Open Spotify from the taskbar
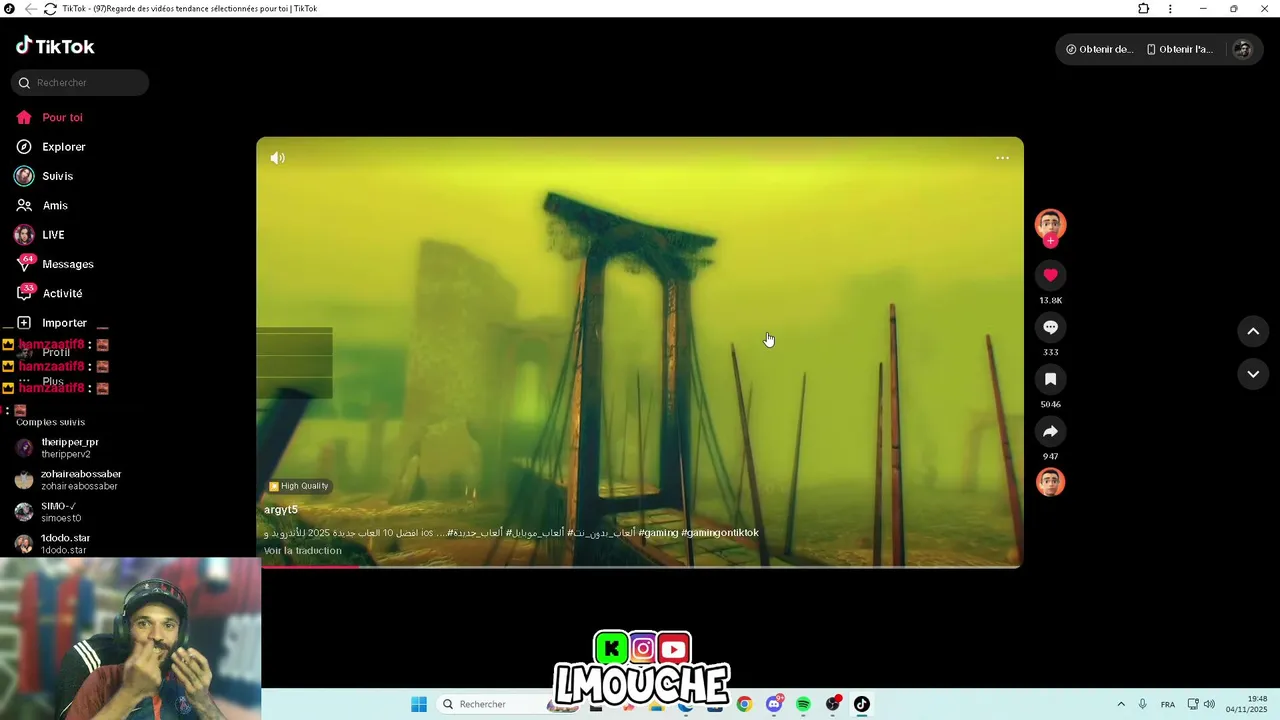The image size is (1280, 720). (x=803, y=704)
